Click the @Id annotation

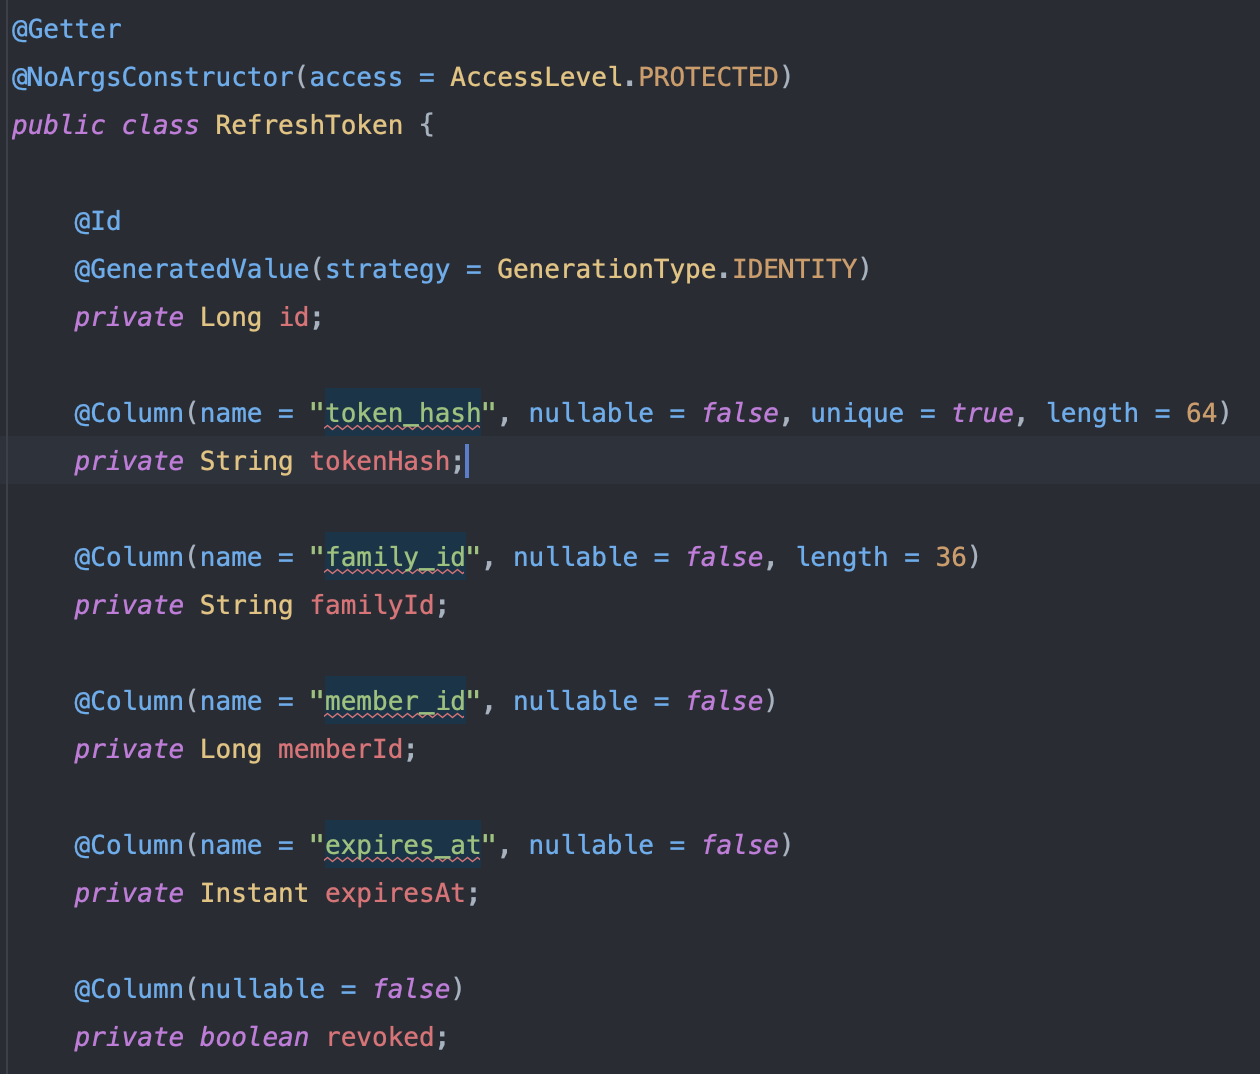97,221
